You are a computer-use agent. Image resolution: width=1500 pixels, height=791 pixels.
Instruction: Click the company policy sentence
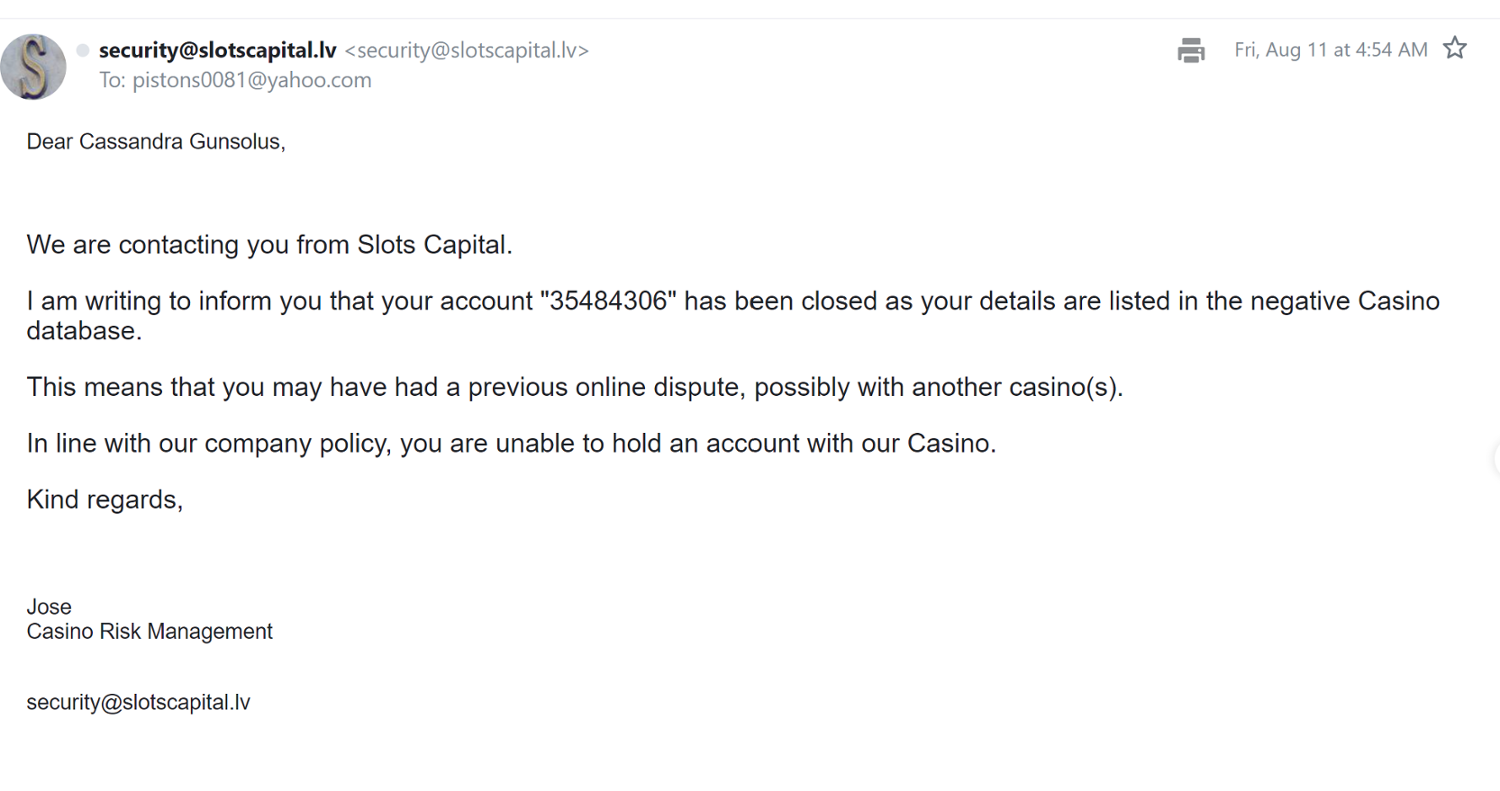(511, 443)
